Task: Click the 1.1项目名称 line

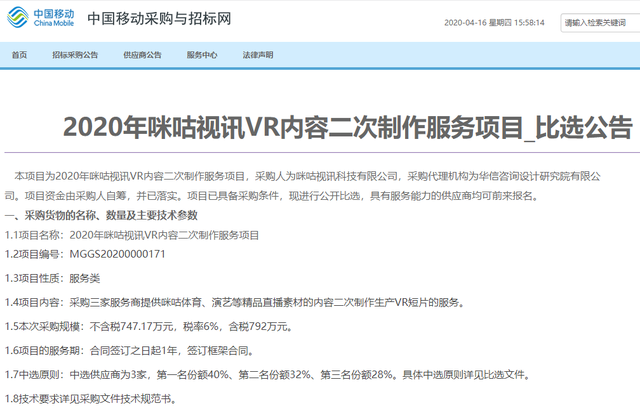Action: pyautogui.click(x=132, y=235)
